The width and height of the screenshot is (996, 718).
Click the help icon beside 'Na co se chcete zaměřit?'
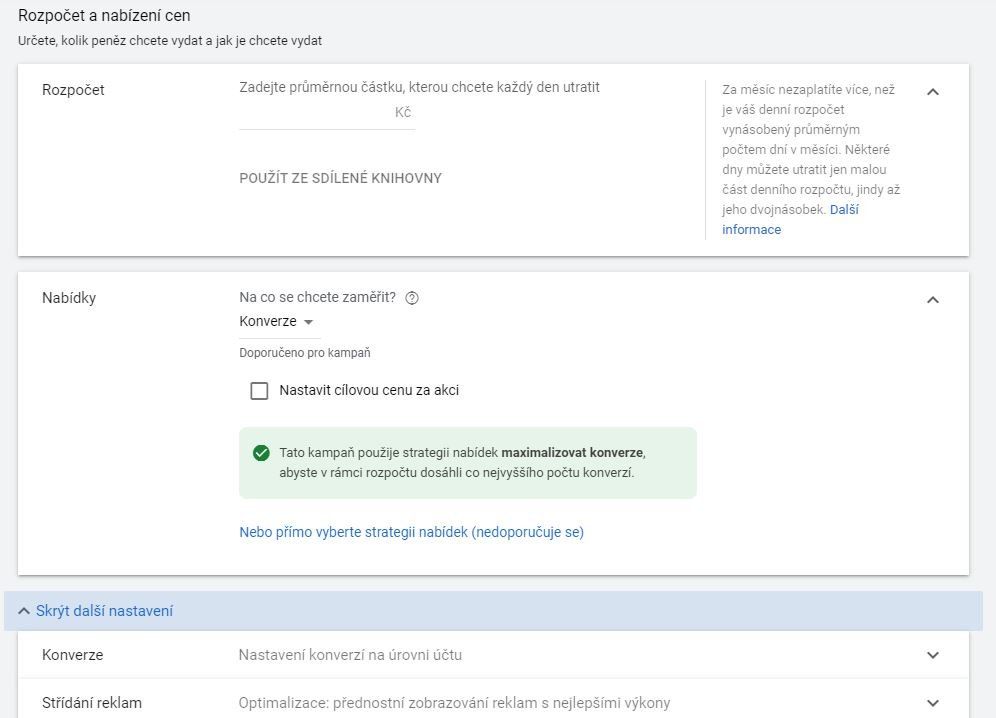coord(412,298)
